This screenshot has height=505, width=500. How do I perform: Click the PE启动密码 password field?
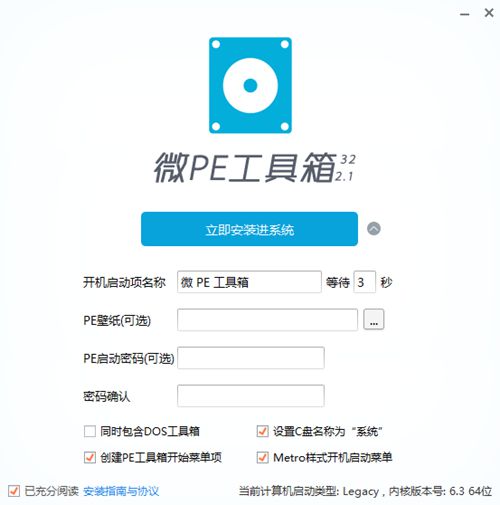251,358
